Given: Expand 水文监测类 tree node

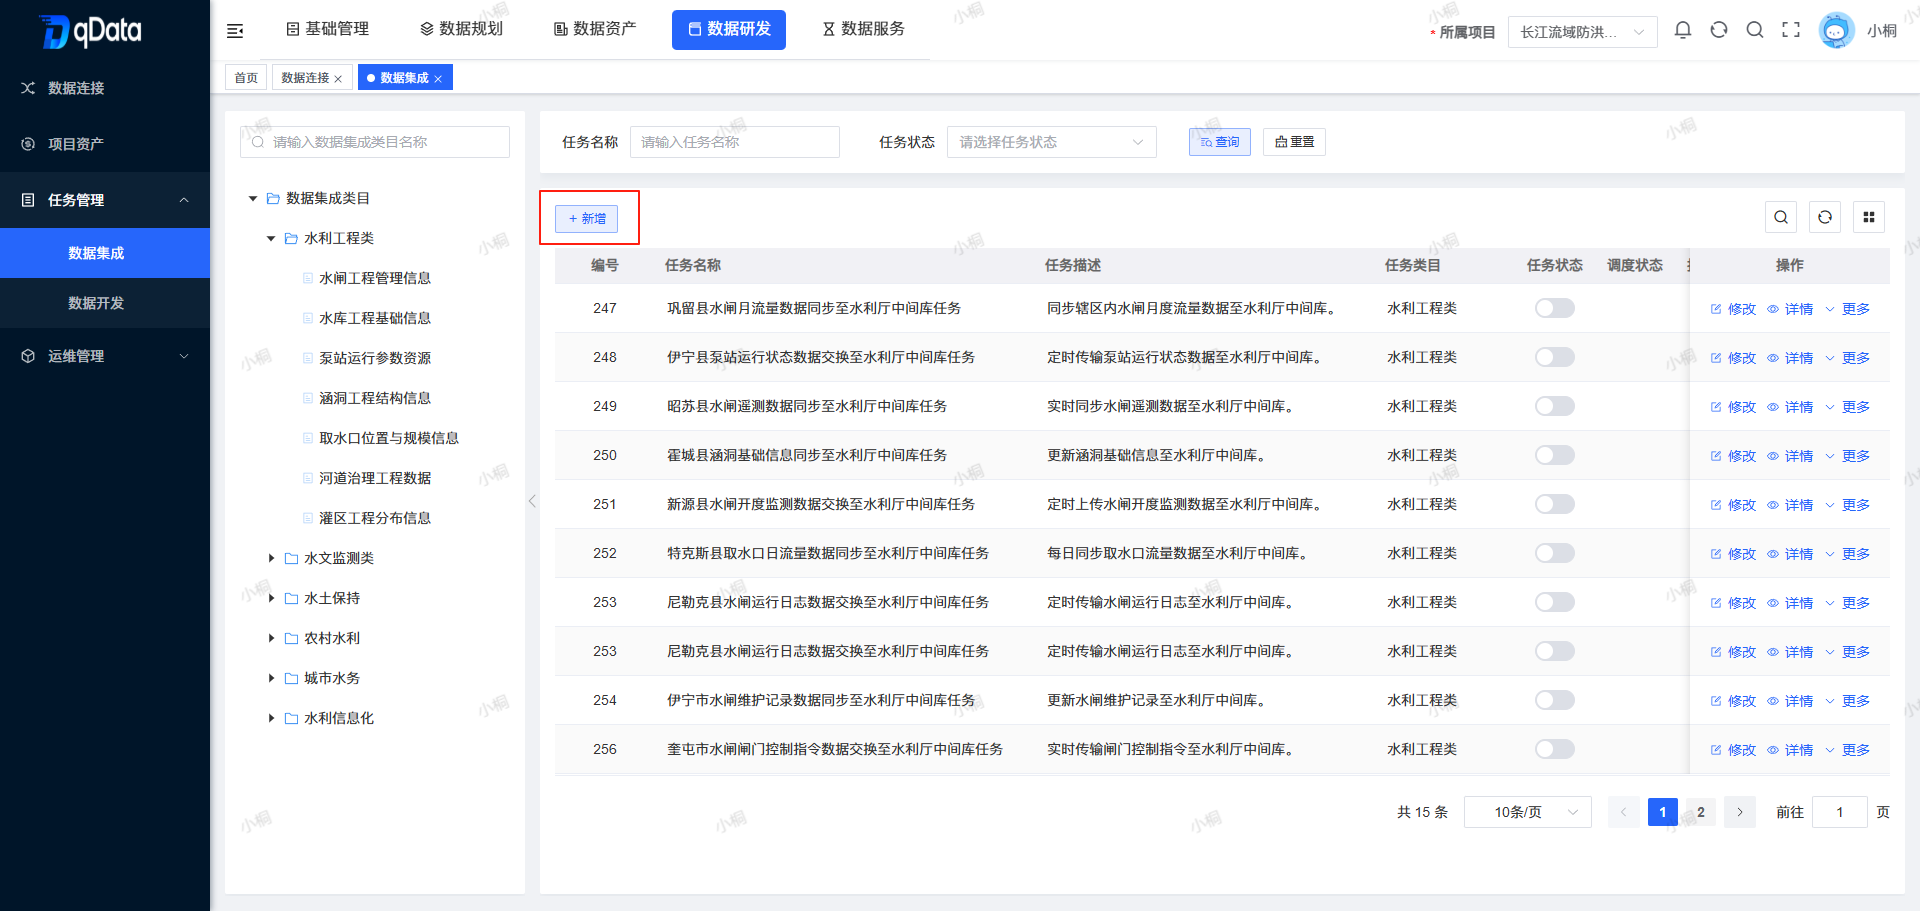Looking at the screenshot, I should pos(271,558).
